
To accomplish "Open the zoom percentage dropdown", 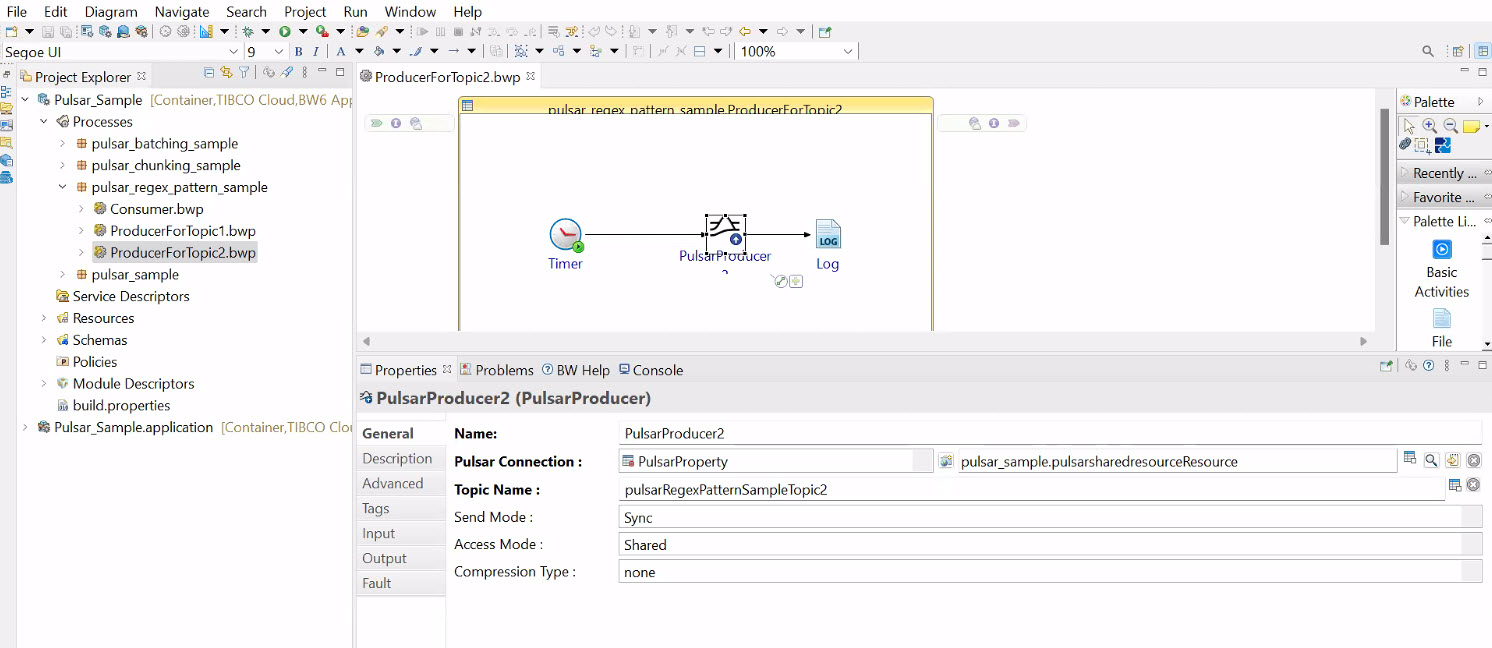I will [848, 52].
